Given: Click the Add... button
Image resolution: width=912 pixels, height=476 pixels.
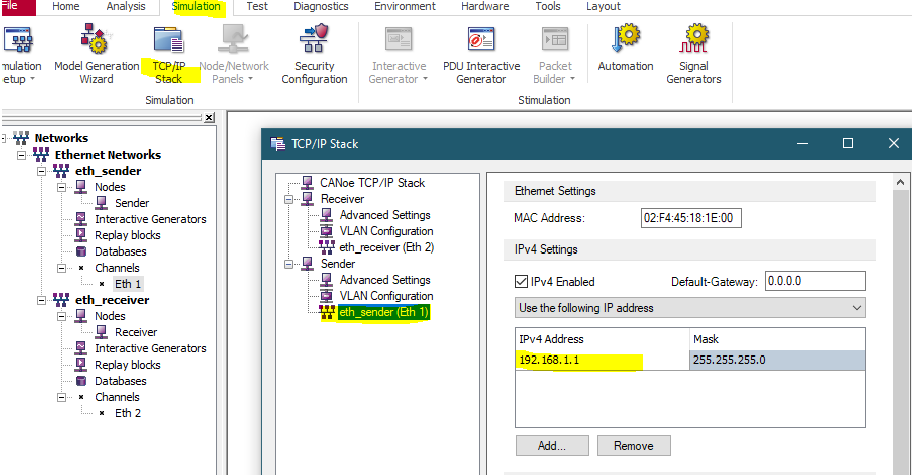Looking at the screenshot, I should 552,446.
